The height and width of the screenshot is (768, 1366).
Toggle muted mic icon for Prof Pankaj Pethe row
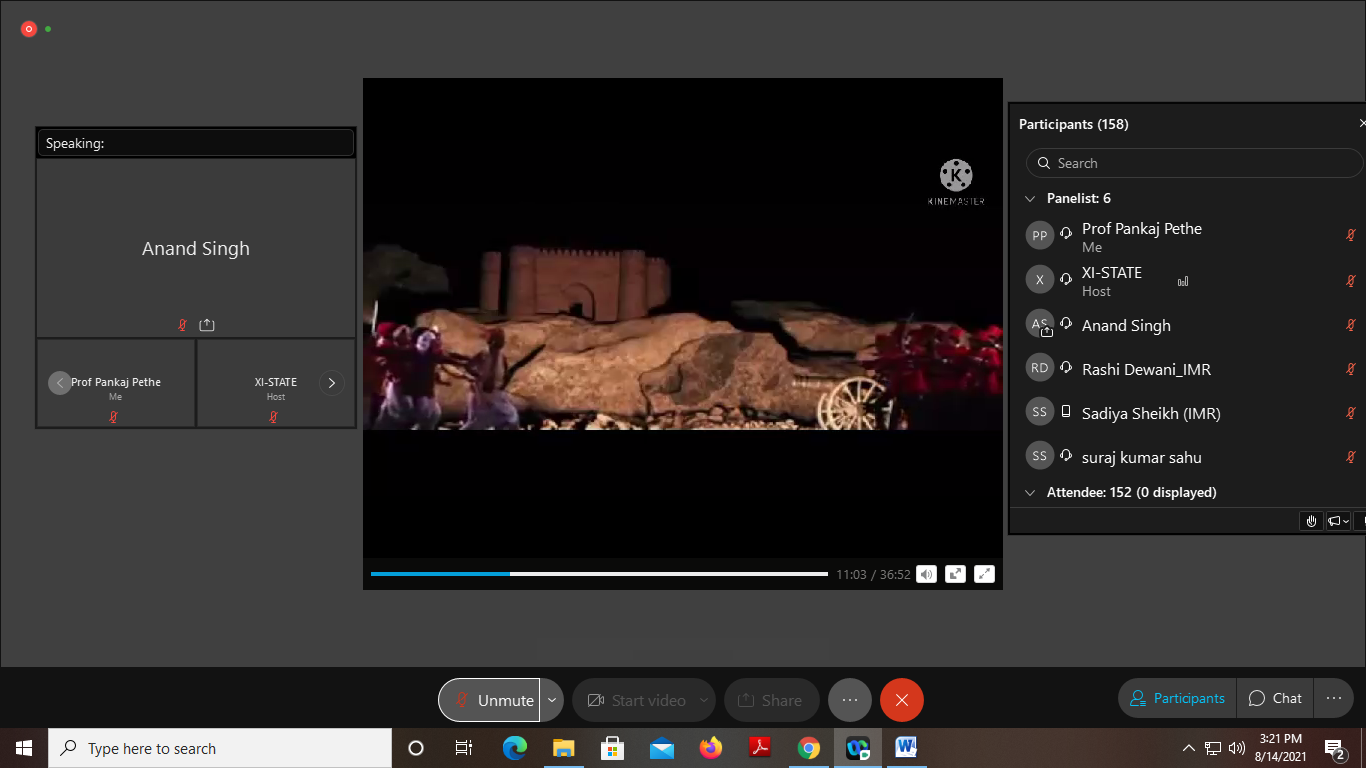tap(1351, 236)
